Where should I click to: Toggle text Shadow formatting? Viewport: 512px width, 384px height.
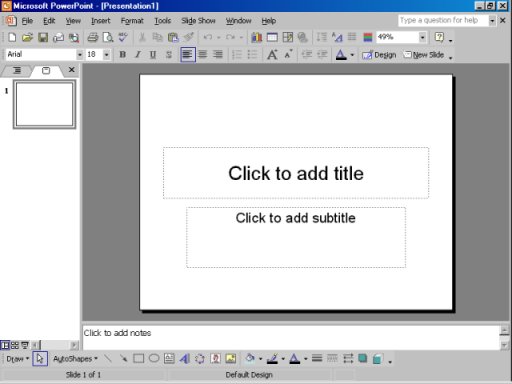169,55
